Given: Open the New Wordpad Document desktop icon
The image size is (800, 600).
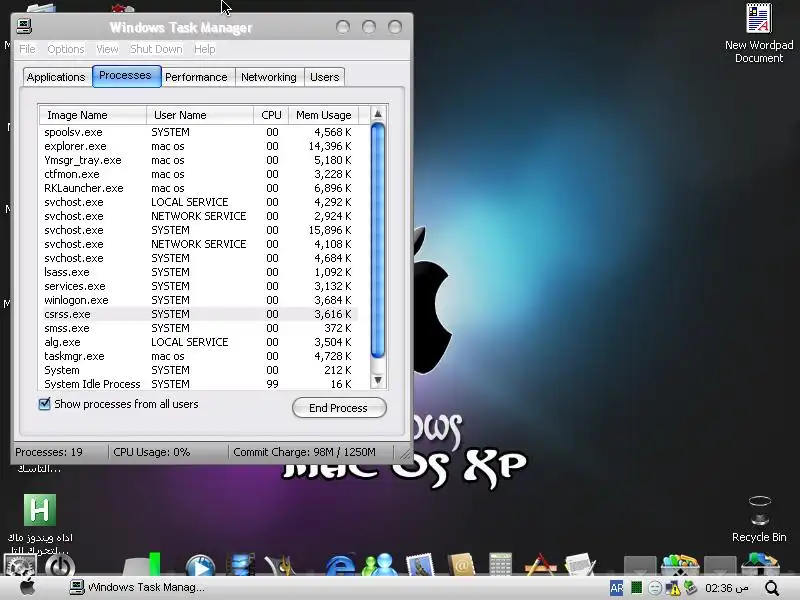Looking at the screenshot, I should 759,33.
